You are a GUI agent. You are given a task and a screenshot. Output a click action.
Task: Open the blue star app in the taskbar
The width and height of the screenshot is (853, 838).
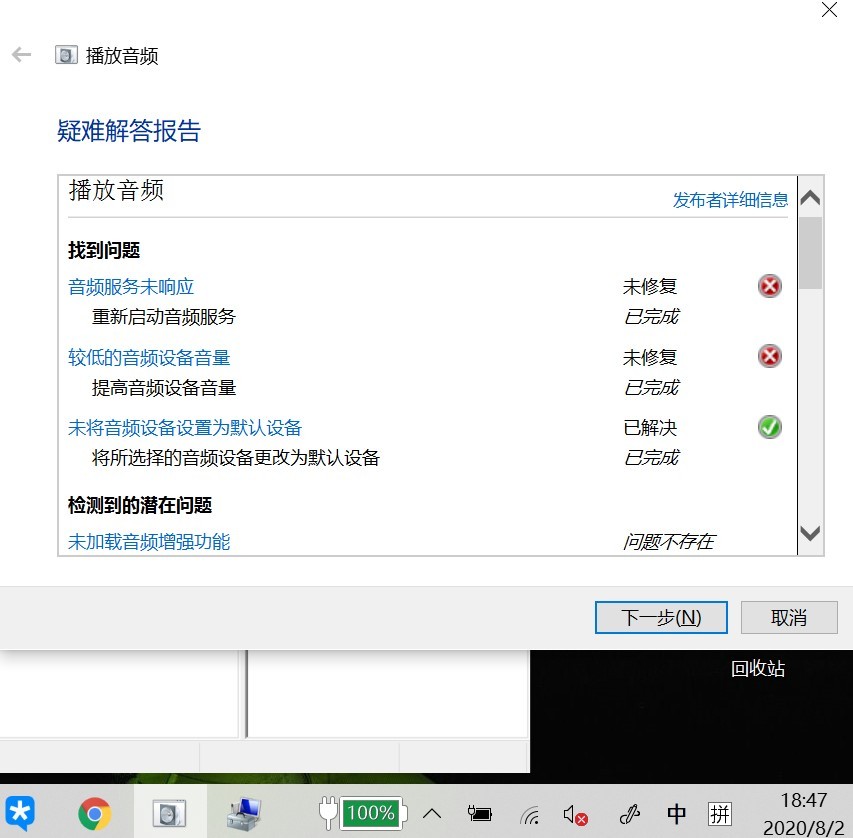click(20, 814)
